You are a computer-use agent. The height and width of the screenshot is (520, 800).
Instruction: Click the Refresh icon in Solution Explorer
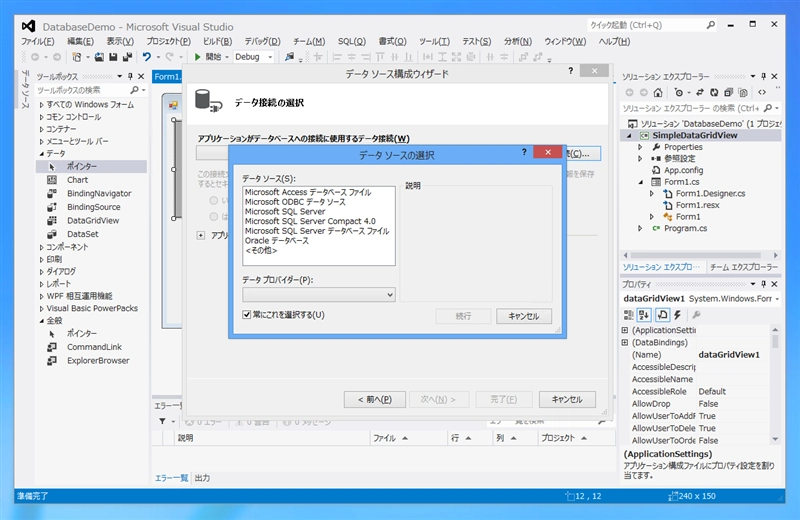pyautogui.click(x=714, y=92)
